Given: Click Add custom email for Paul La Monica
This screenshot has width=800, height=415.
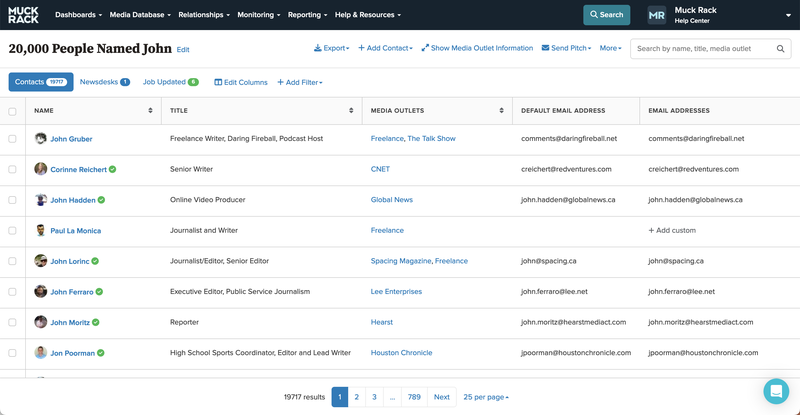Looking at the screenshot, I should 672,230.
